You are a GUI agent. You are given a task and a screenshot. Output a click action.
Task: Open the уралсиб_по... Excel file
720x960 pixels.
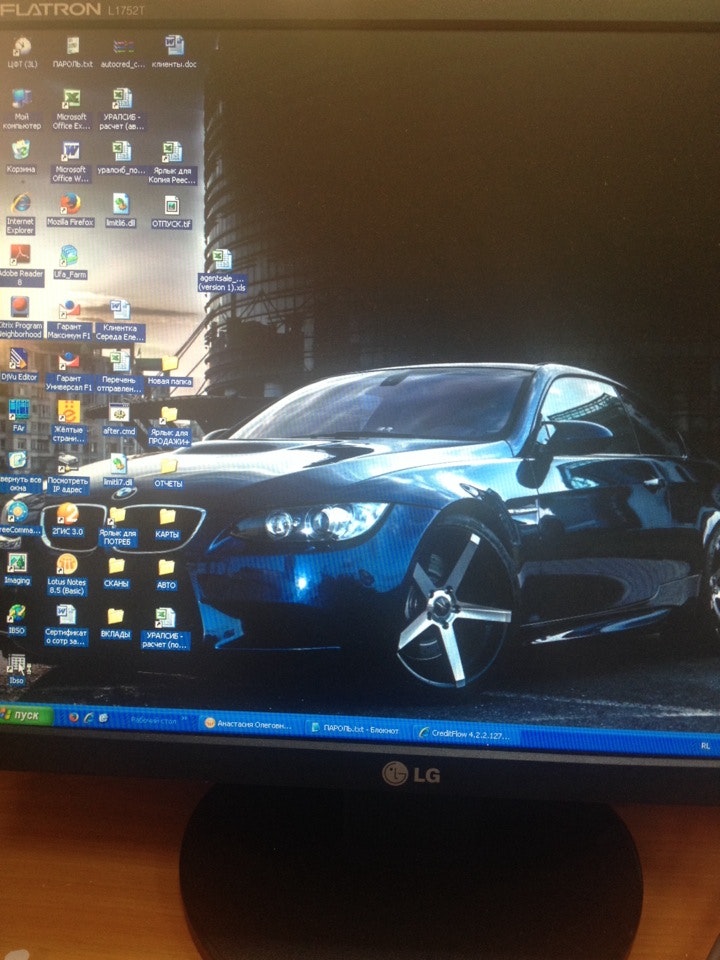pos(121,157)
